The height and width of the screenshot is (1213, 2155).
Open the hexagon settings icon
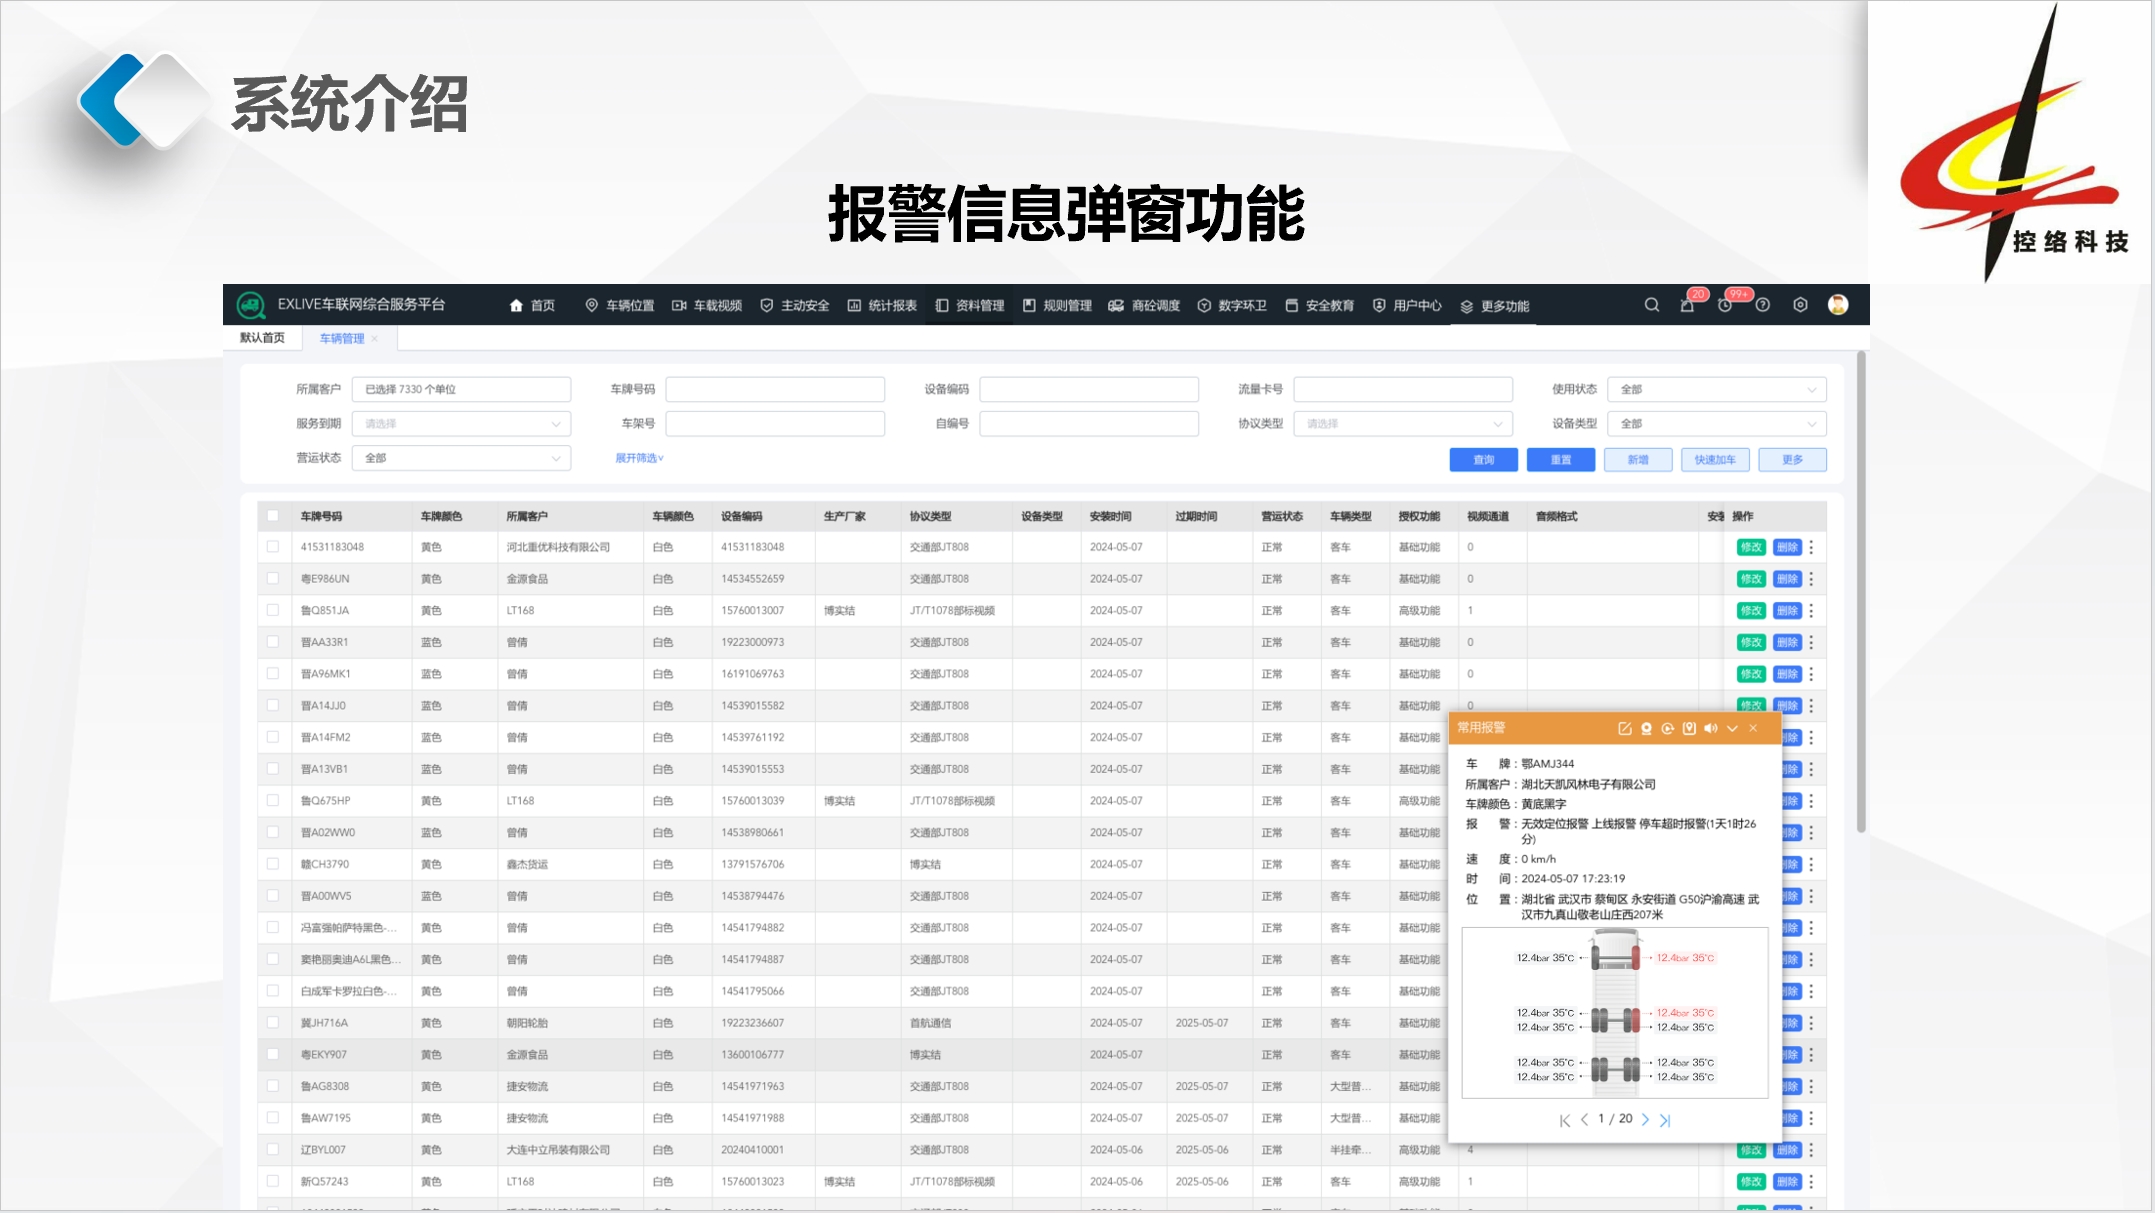point(1800,305)
